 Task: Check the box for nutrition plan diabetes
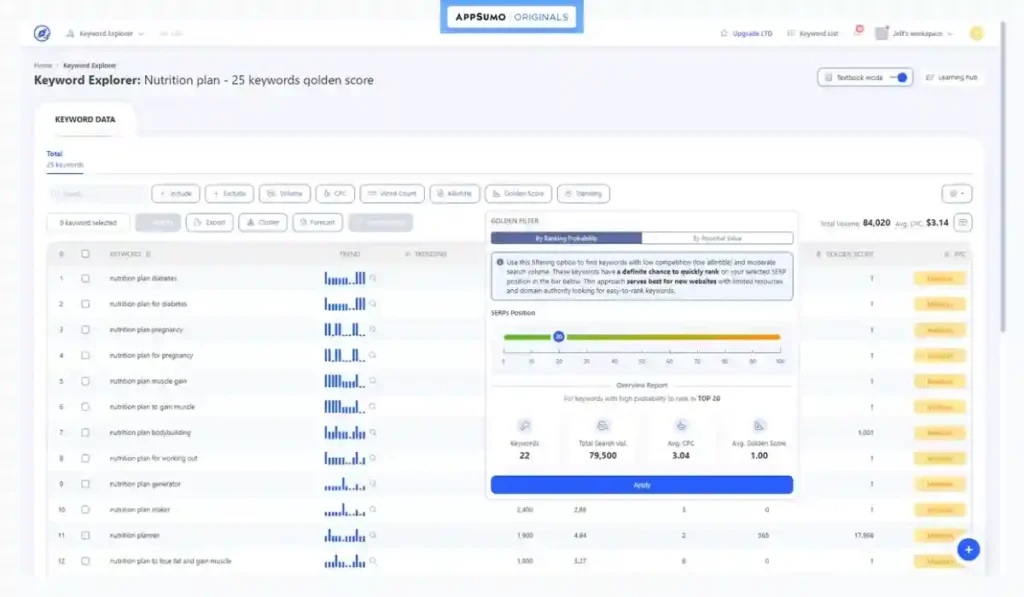point(85,278)
